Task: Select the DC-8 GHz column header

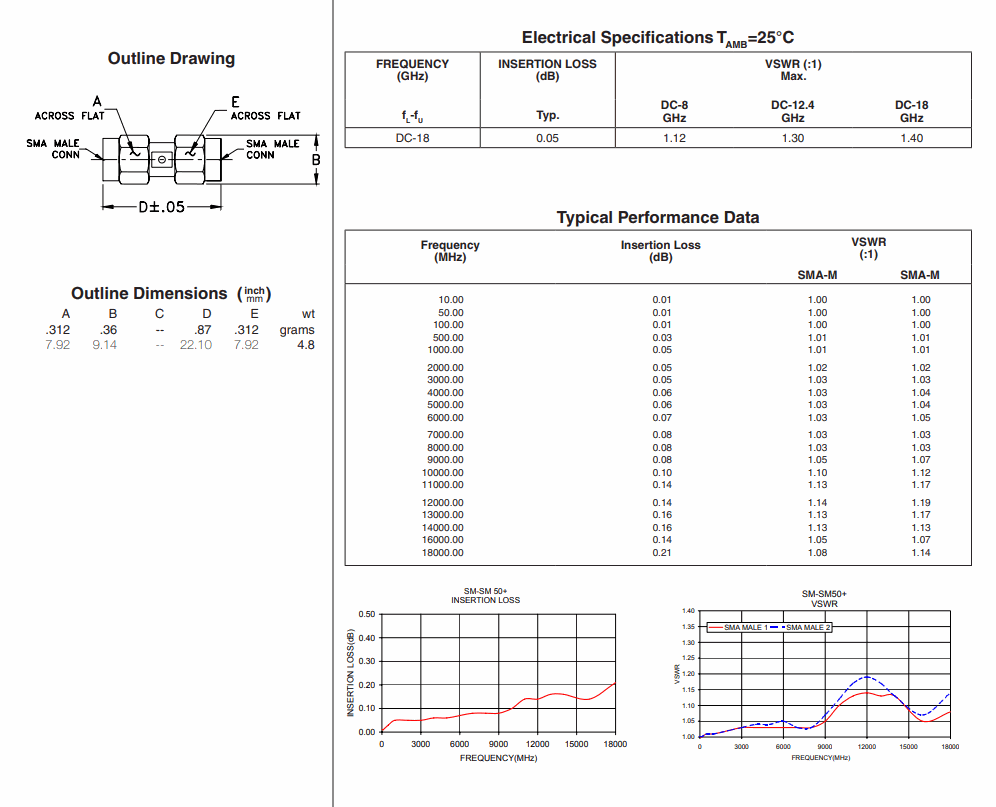Action: (x=674, y=111)
